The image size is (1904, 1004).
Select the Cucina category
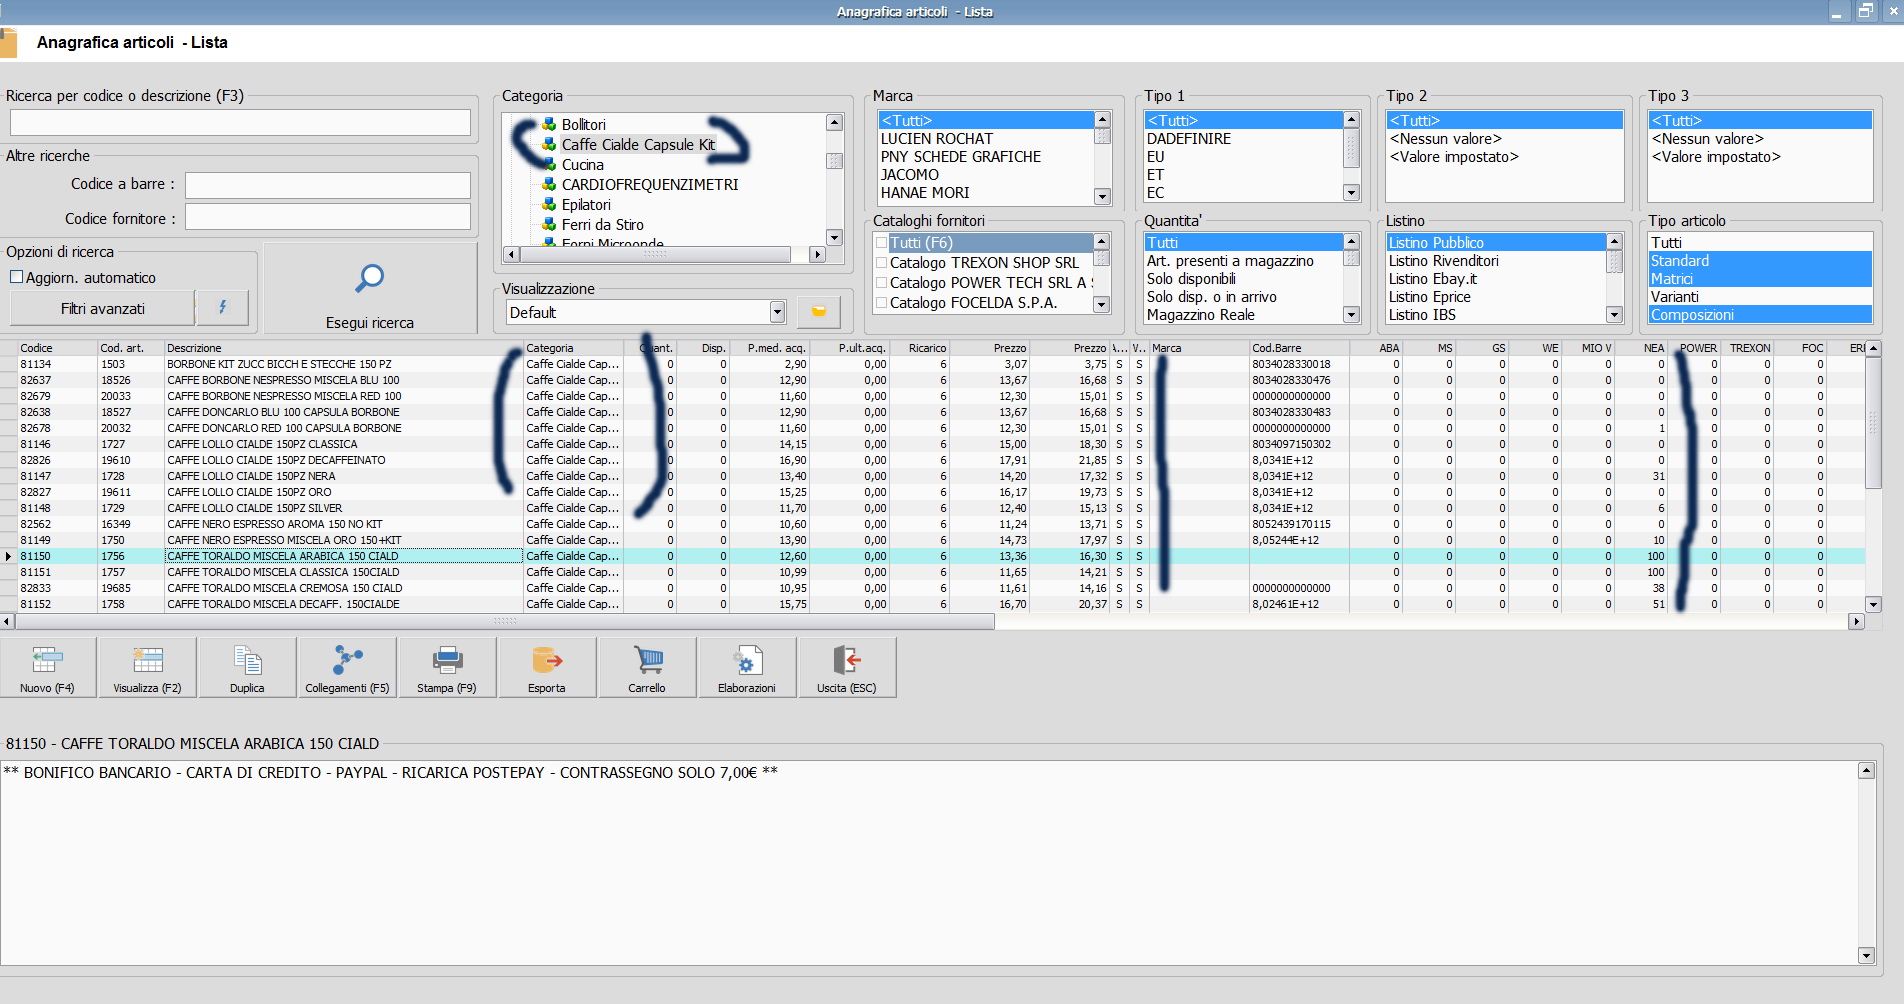point(583,165)
